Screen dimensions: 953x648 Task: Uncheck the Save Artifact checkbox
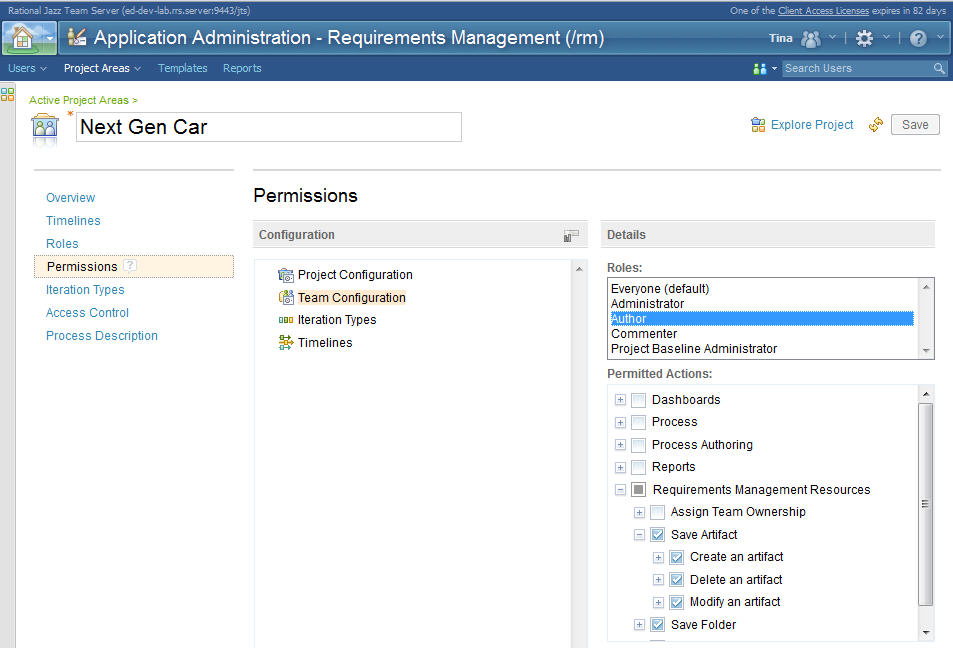[x=657, y=534]
